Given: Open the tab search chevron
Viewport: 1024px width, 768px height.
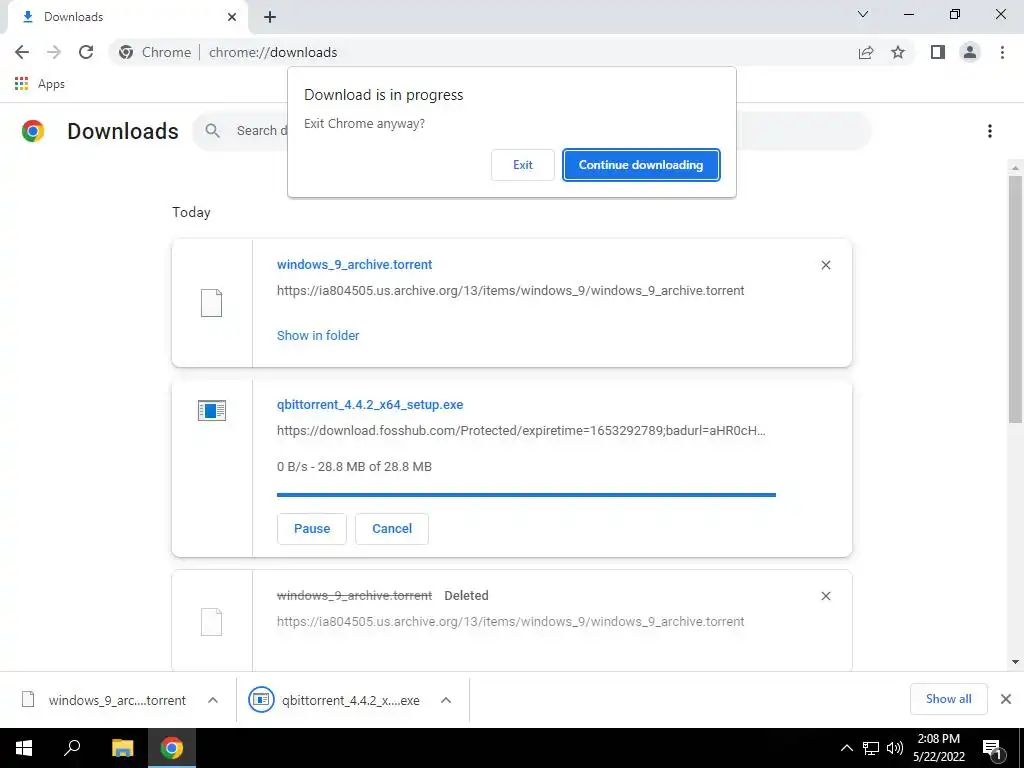Looking at the screenshot, I should (x=863, y=14).
